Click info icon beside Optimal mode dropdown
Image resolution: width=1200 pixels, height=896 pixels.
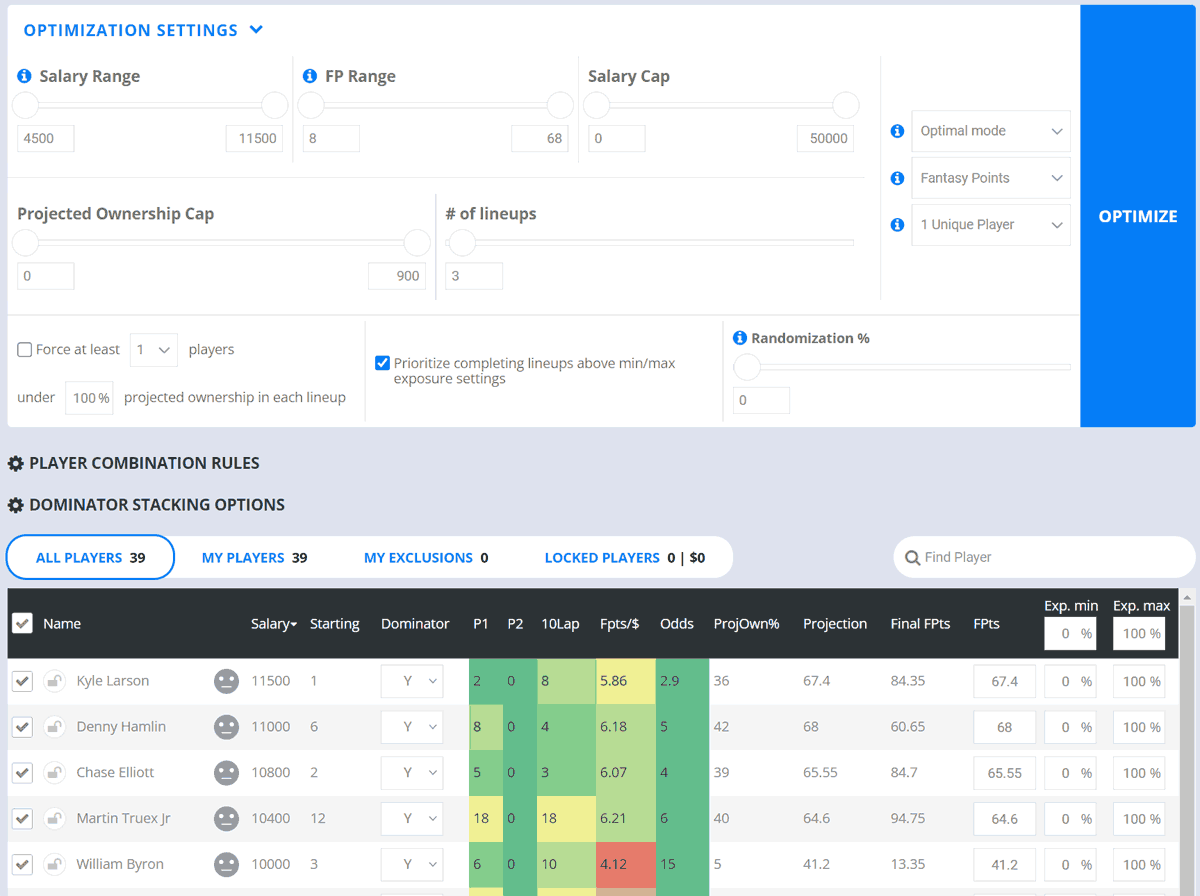897,131
